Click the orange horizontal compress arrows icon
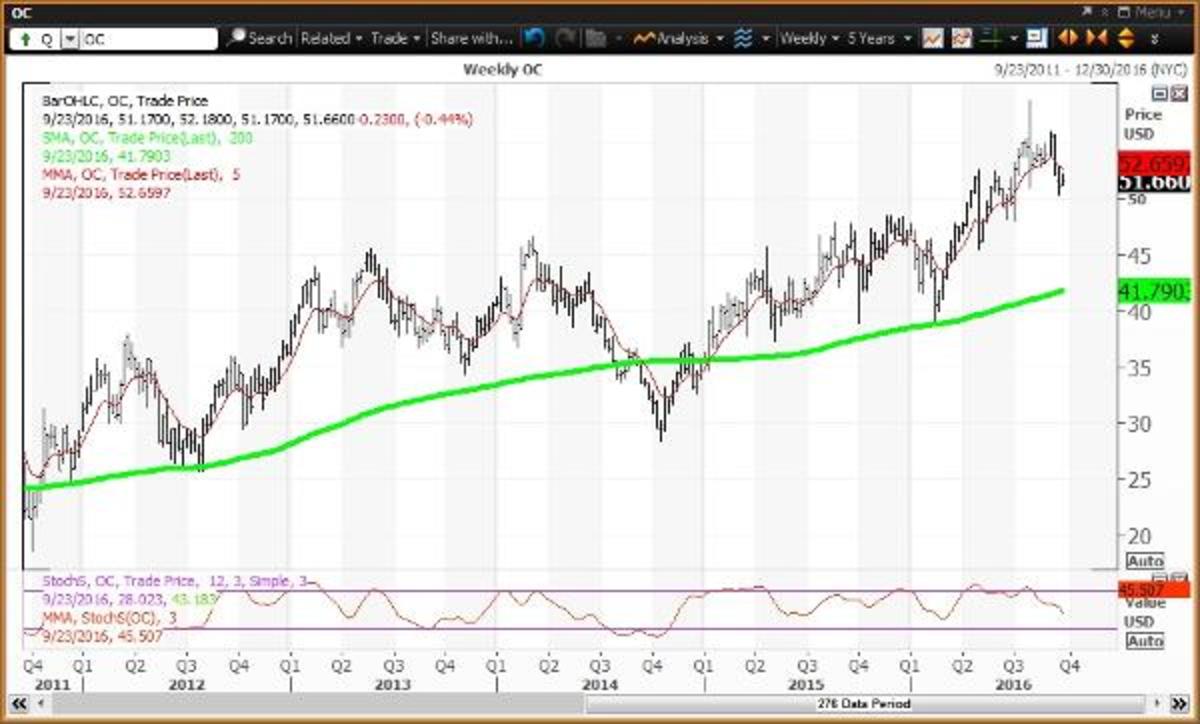 (1096, 39)
